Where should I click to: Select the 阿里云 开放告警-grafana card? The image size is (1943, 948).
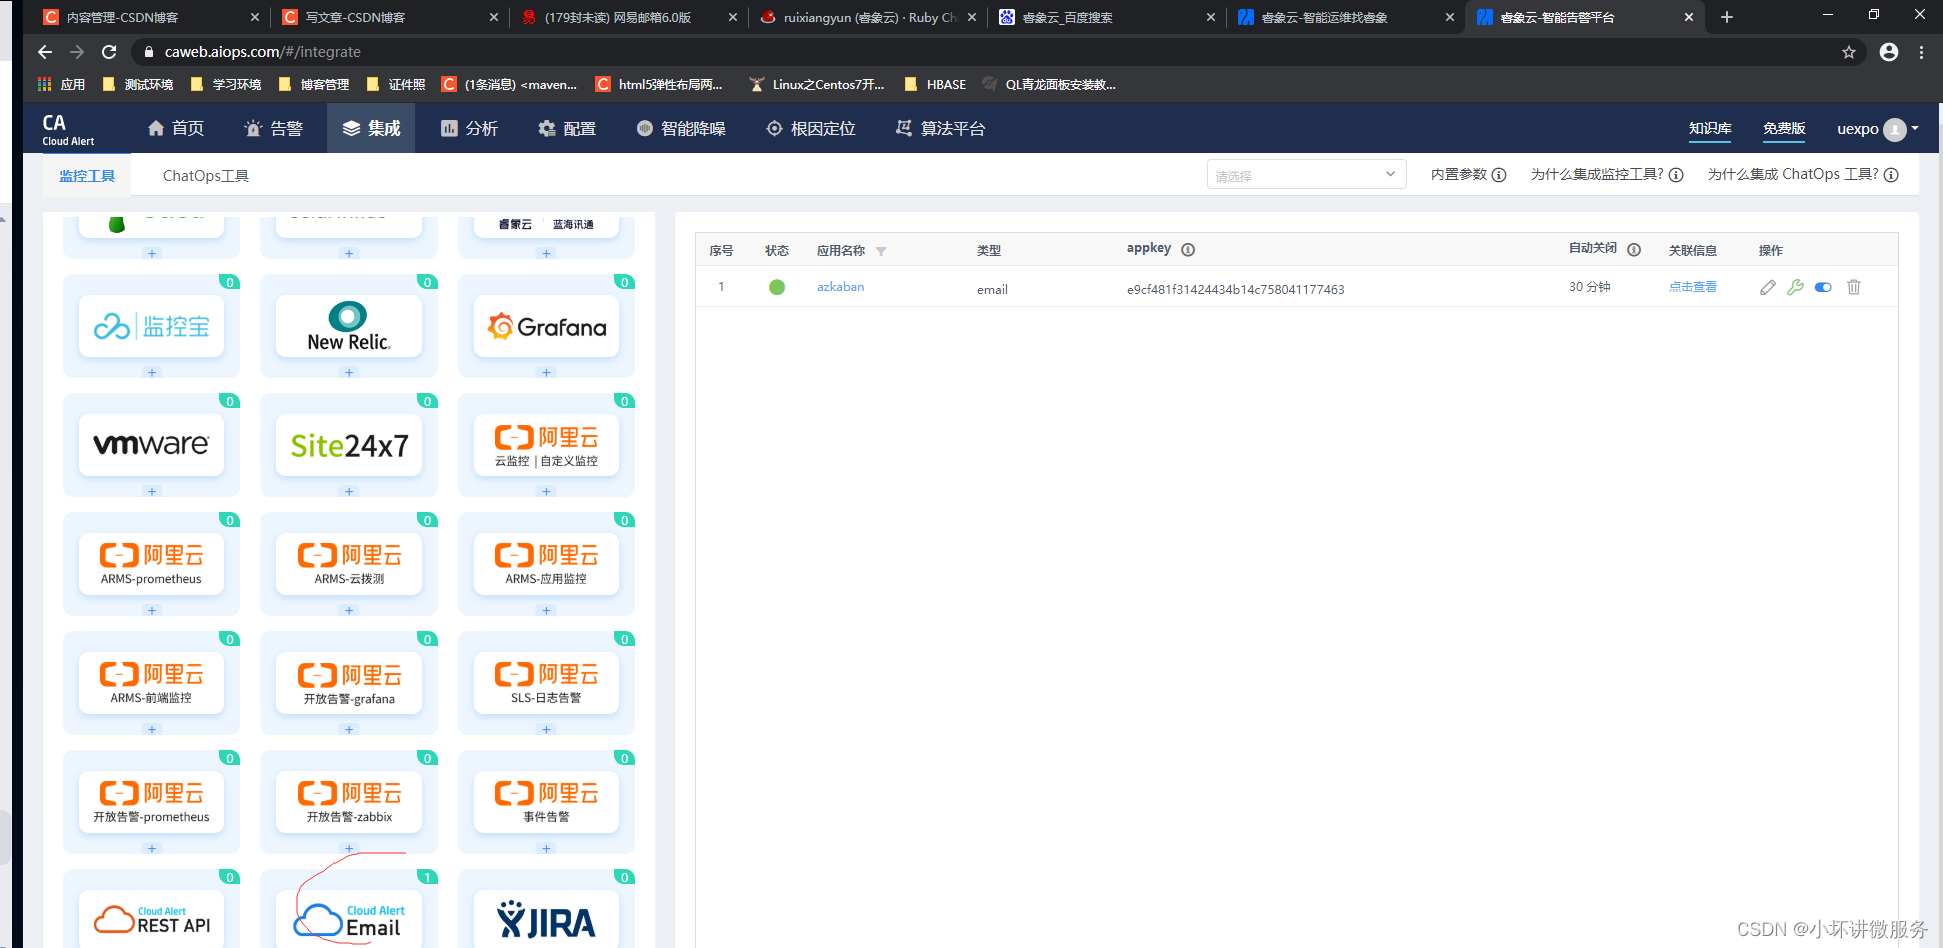point(349,683)
